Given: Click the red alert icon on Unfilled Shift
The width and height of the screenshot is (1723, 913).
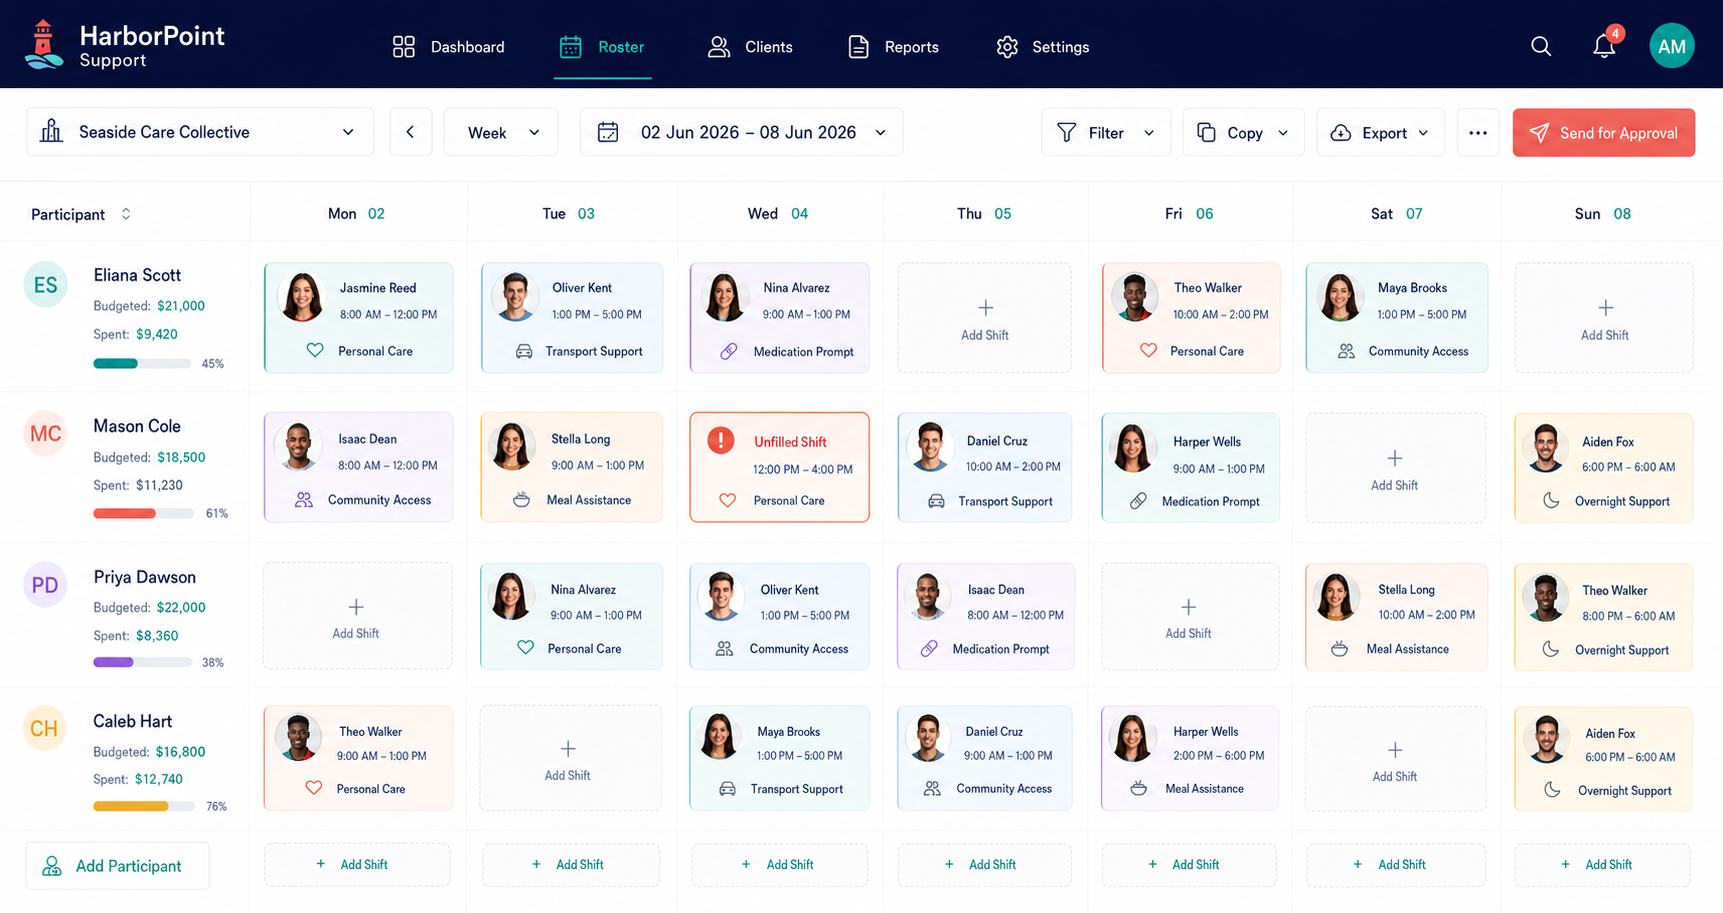Looking at the screenshot, I should (720, 440).
